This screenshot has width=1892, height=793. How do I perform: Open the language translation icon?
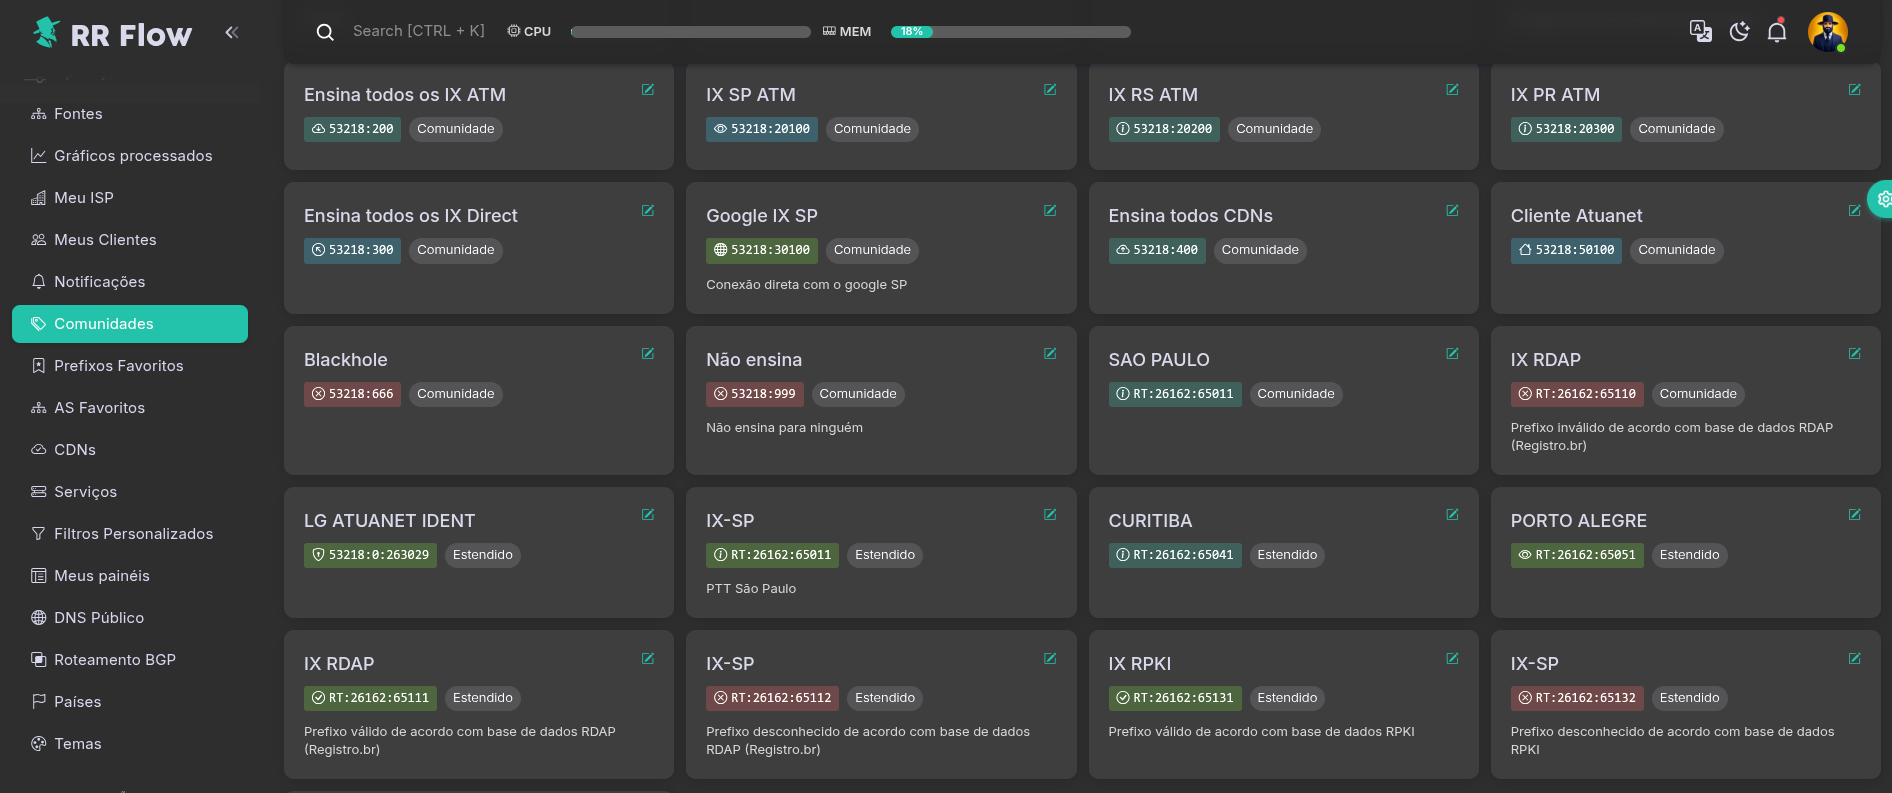point(1700,31)
